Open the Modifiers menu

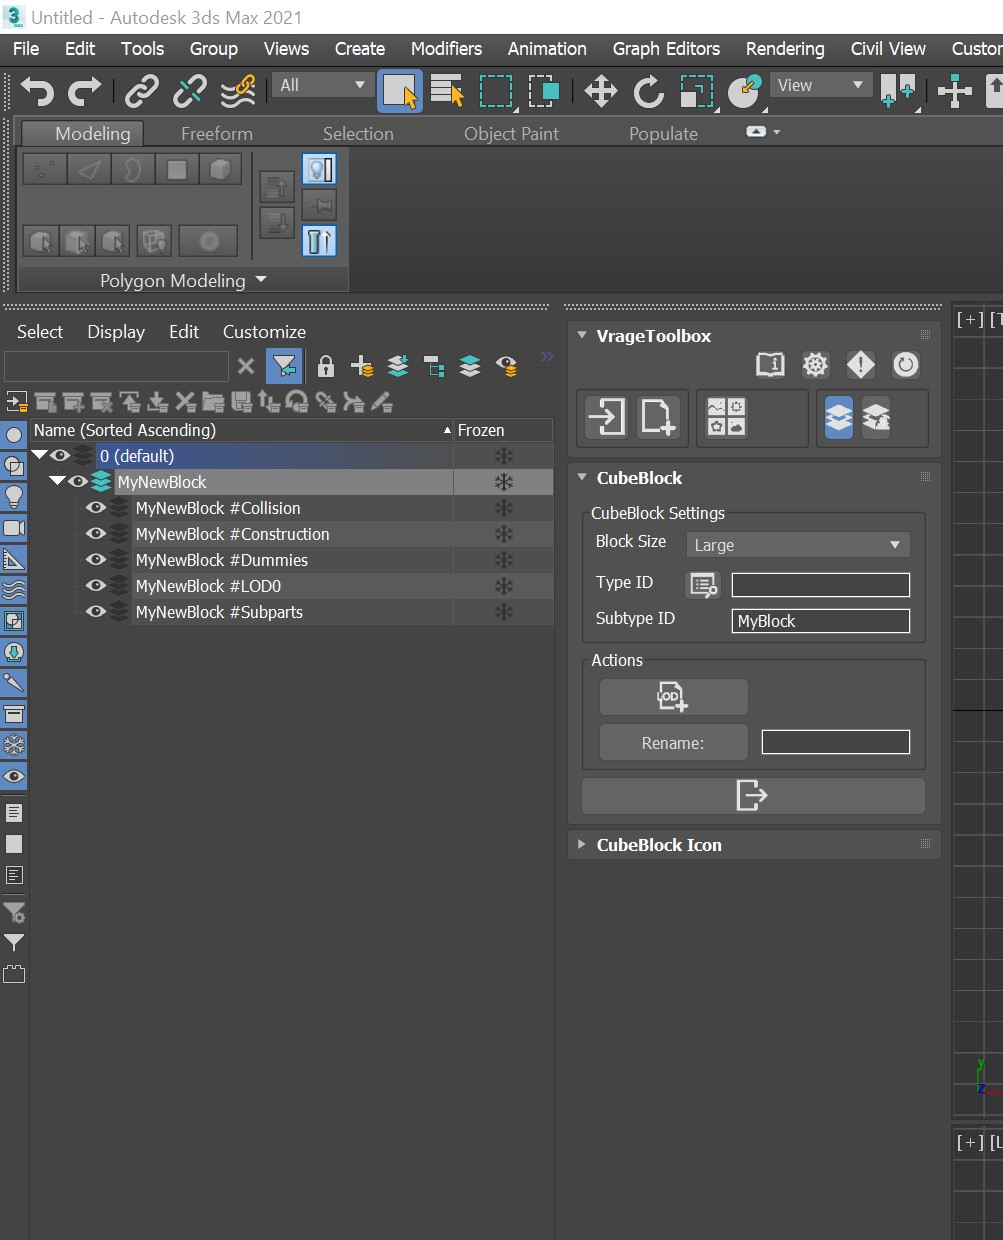(446, 49)
